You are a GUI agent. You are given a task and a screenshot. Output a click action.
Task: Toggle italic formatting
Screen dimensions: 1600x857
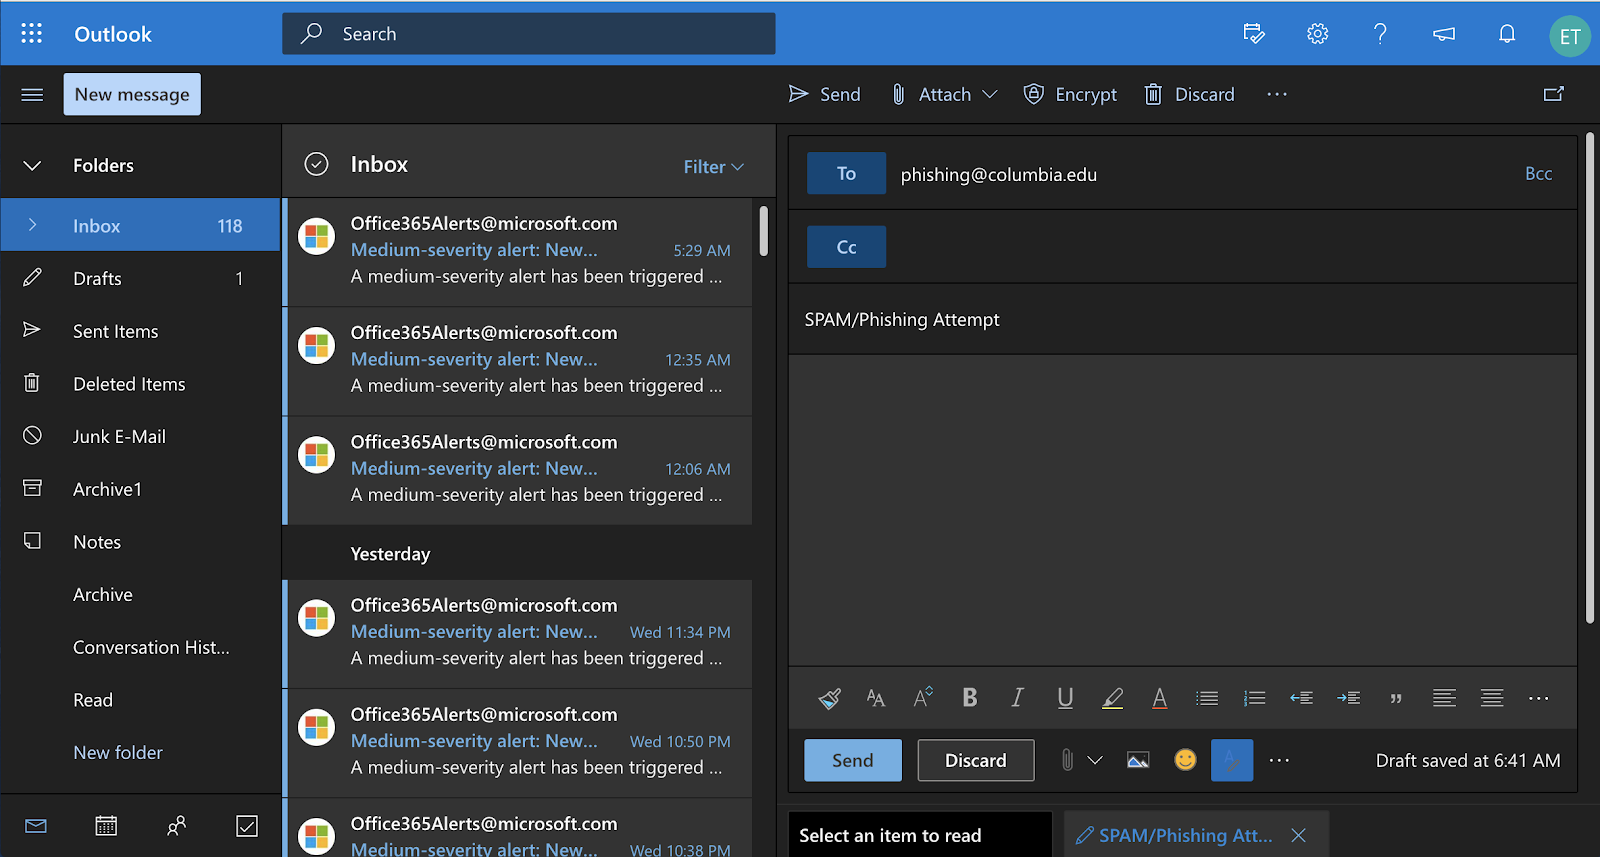coord(1017,698)
